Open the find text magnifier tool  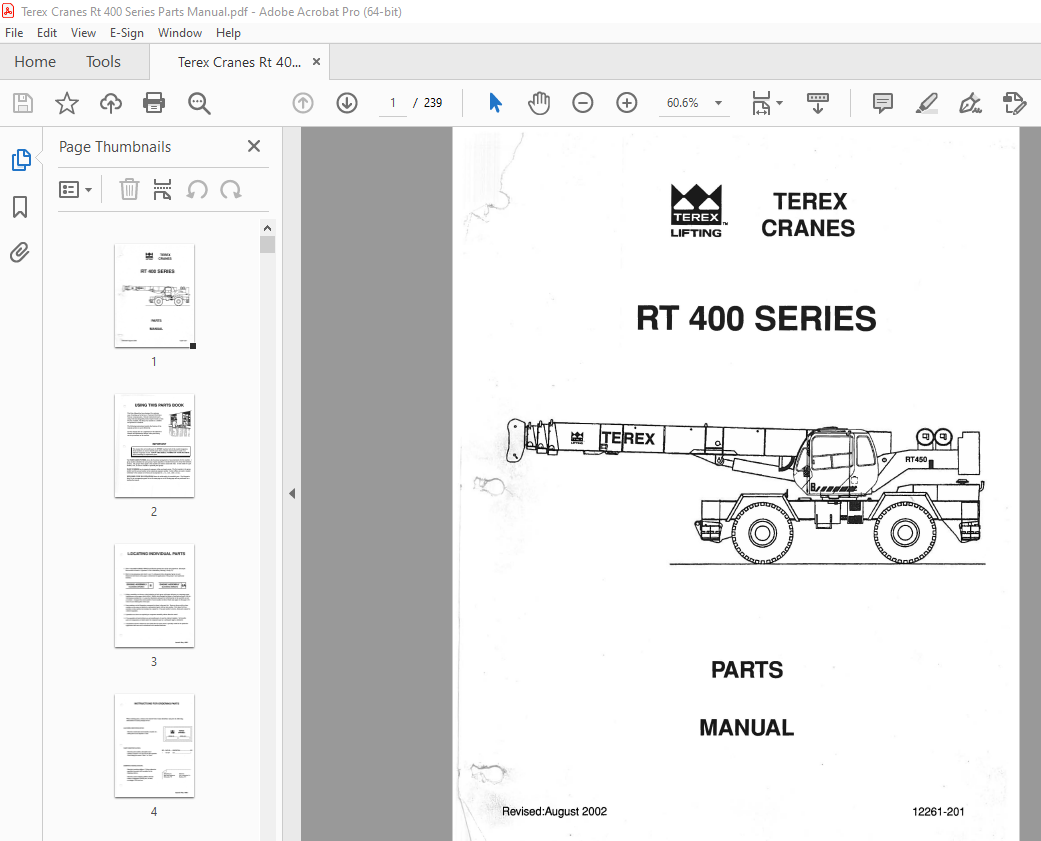(199, 103)
